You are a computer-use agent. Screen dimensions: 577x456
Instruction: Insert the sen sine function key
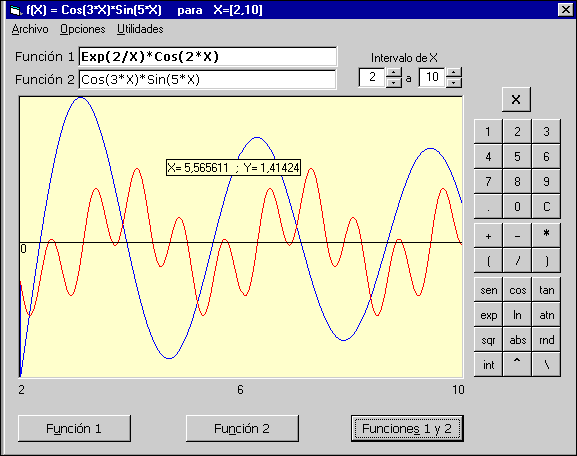[488, 290]
